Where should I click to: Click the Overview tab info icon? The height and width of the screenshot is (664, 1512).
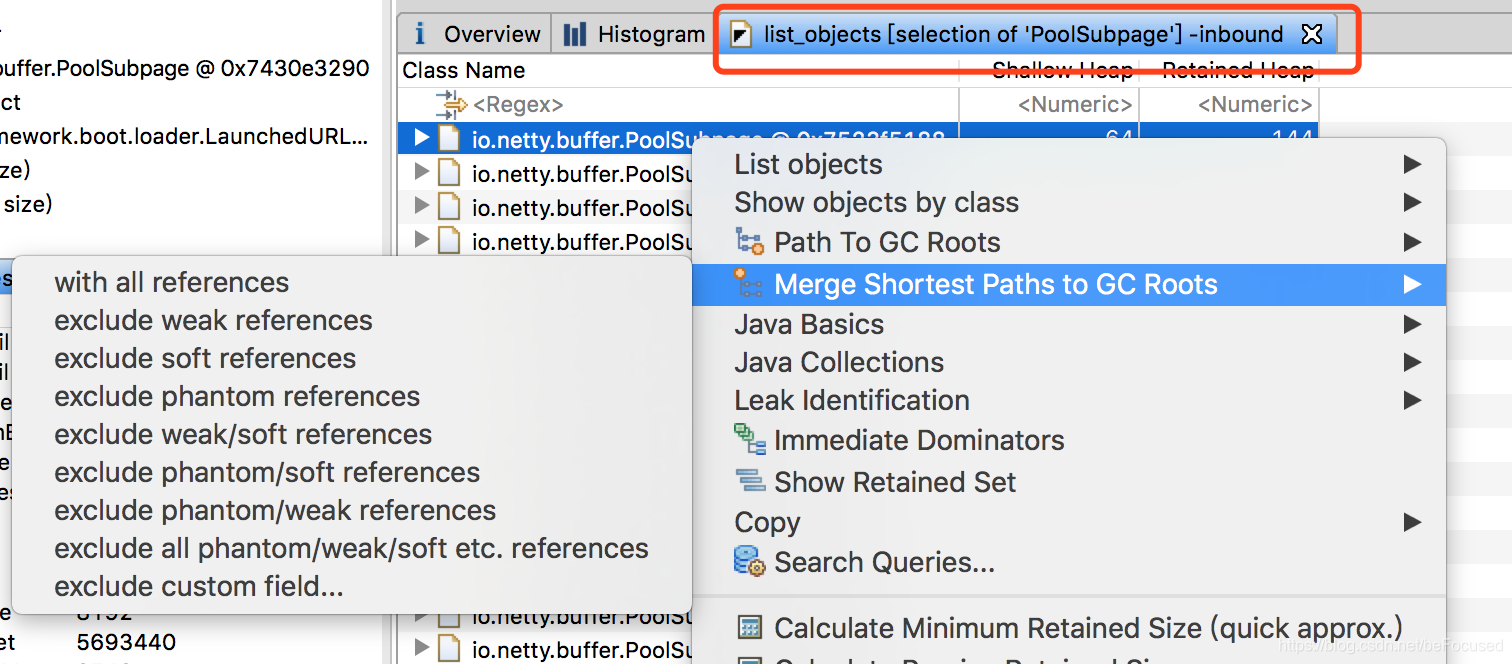(x=420, y=34)
